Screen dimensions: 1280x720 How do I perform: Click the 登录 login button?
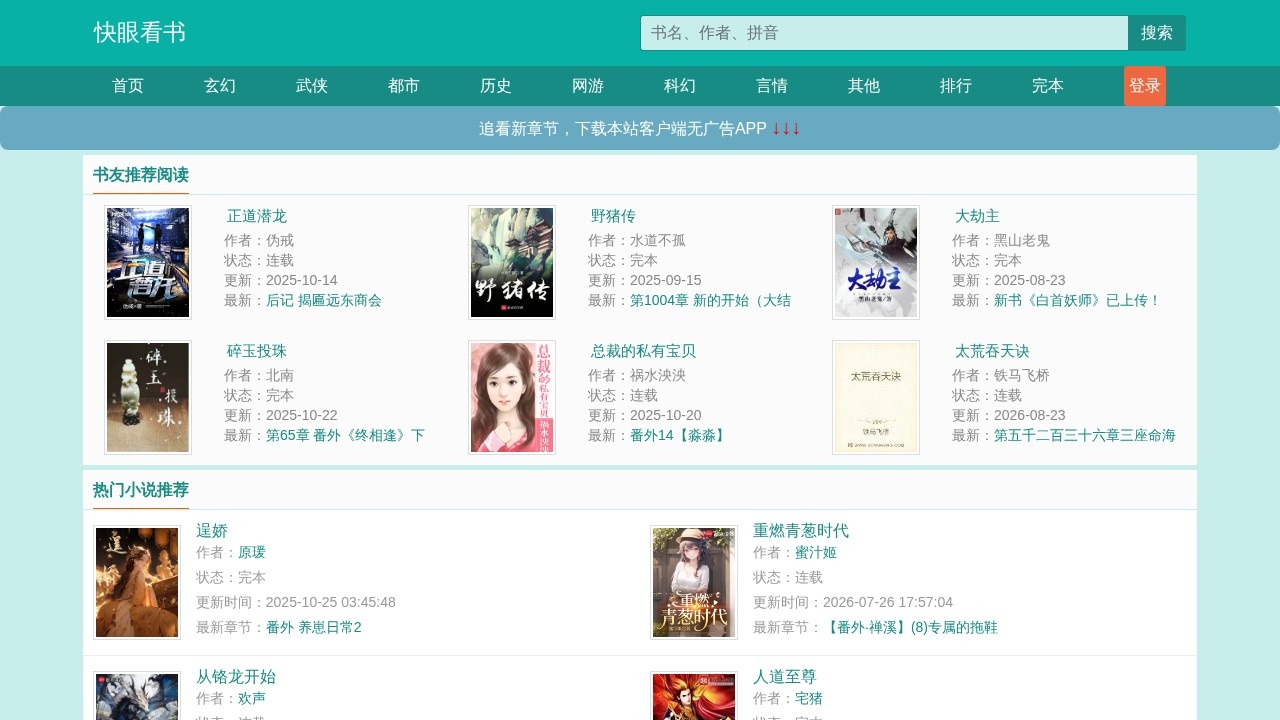click(x=1145, y=86)
